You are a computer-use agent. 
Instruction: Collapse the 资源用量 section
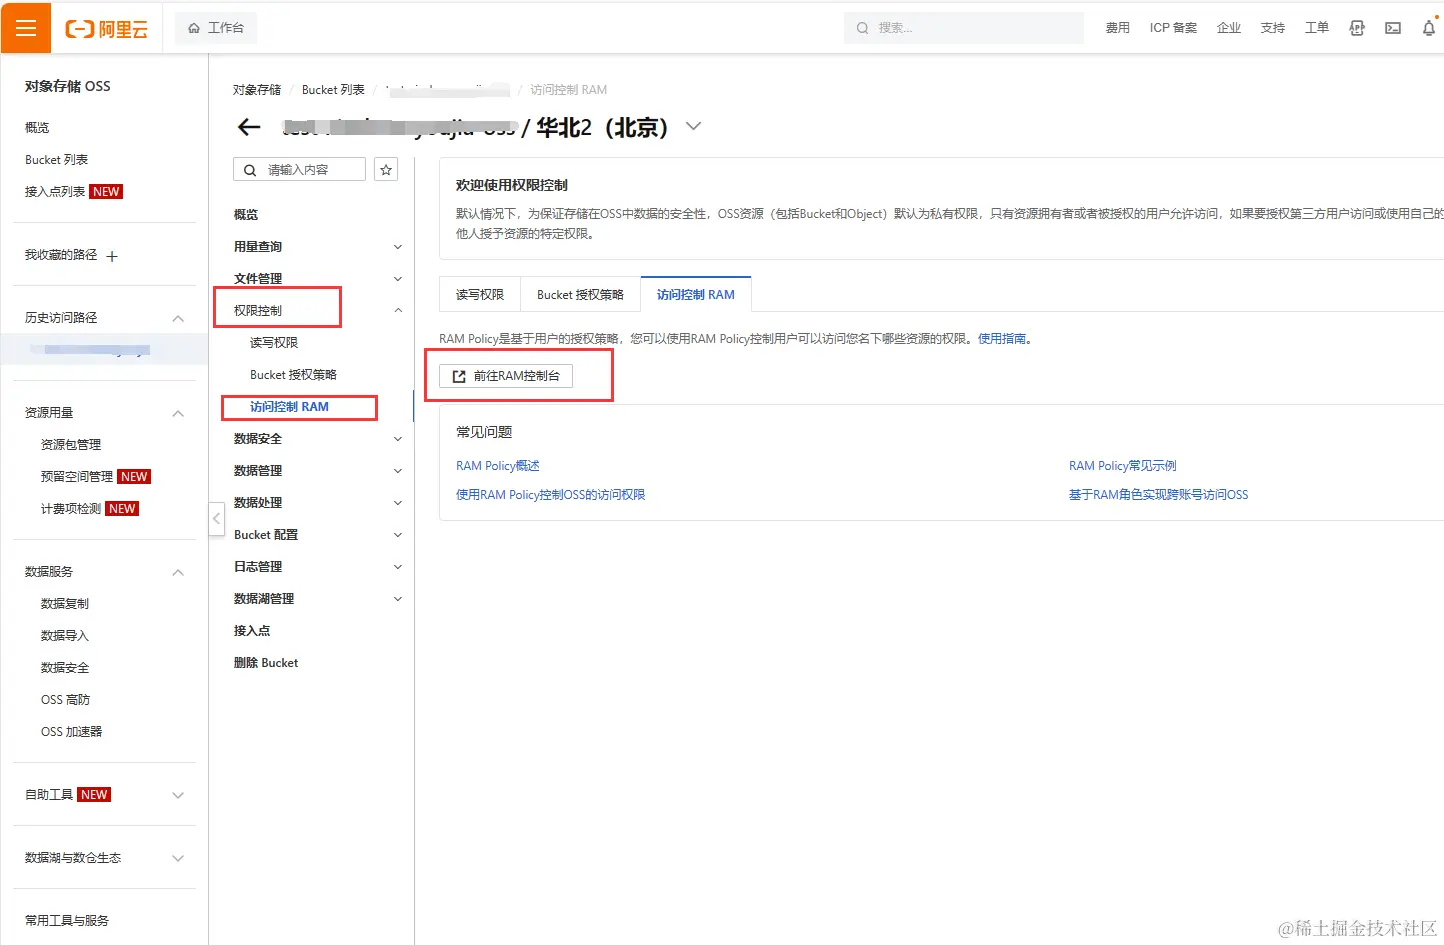pos(178,413)
